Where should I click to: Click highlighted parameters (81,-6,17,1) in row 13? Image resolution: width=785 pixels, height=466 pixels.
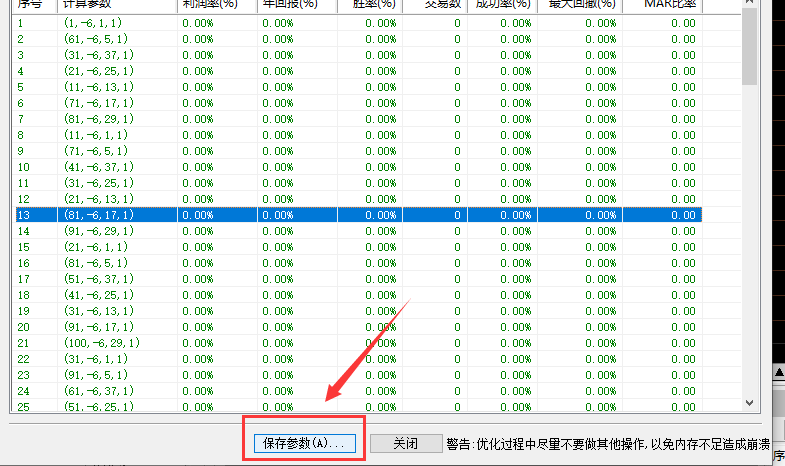coord(99,215)
